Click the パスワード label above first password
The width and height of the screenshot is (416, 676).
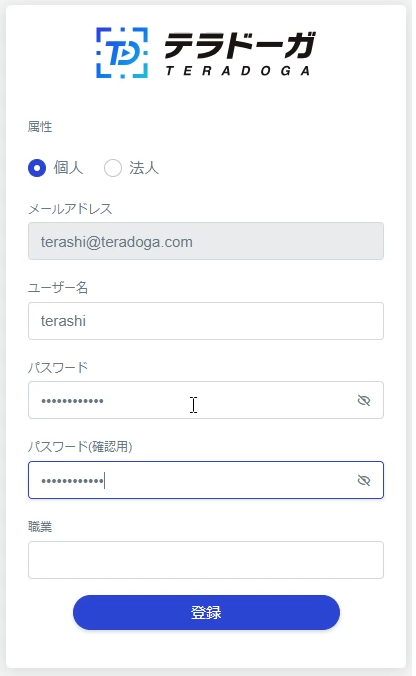click(58, 367)
